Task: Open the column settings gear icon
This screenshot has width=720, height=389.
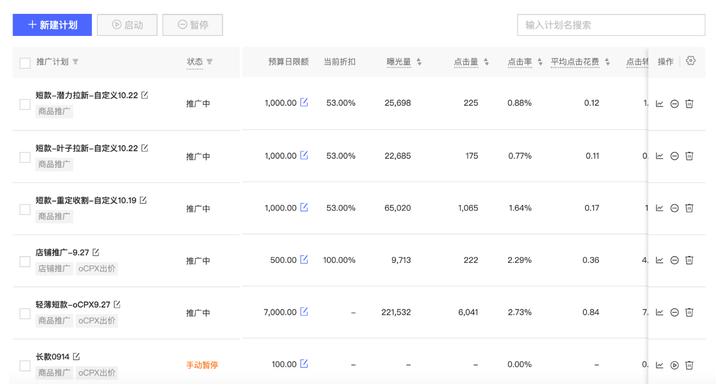Action: tap(691, 61)
